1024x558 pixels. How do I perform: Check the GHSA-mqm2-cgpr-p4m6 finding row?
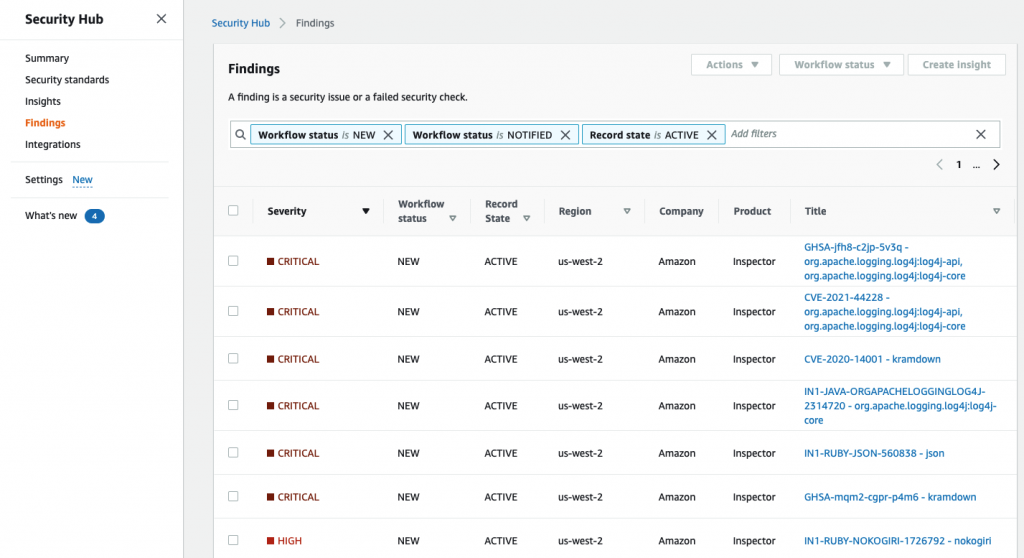pos(233,496)
